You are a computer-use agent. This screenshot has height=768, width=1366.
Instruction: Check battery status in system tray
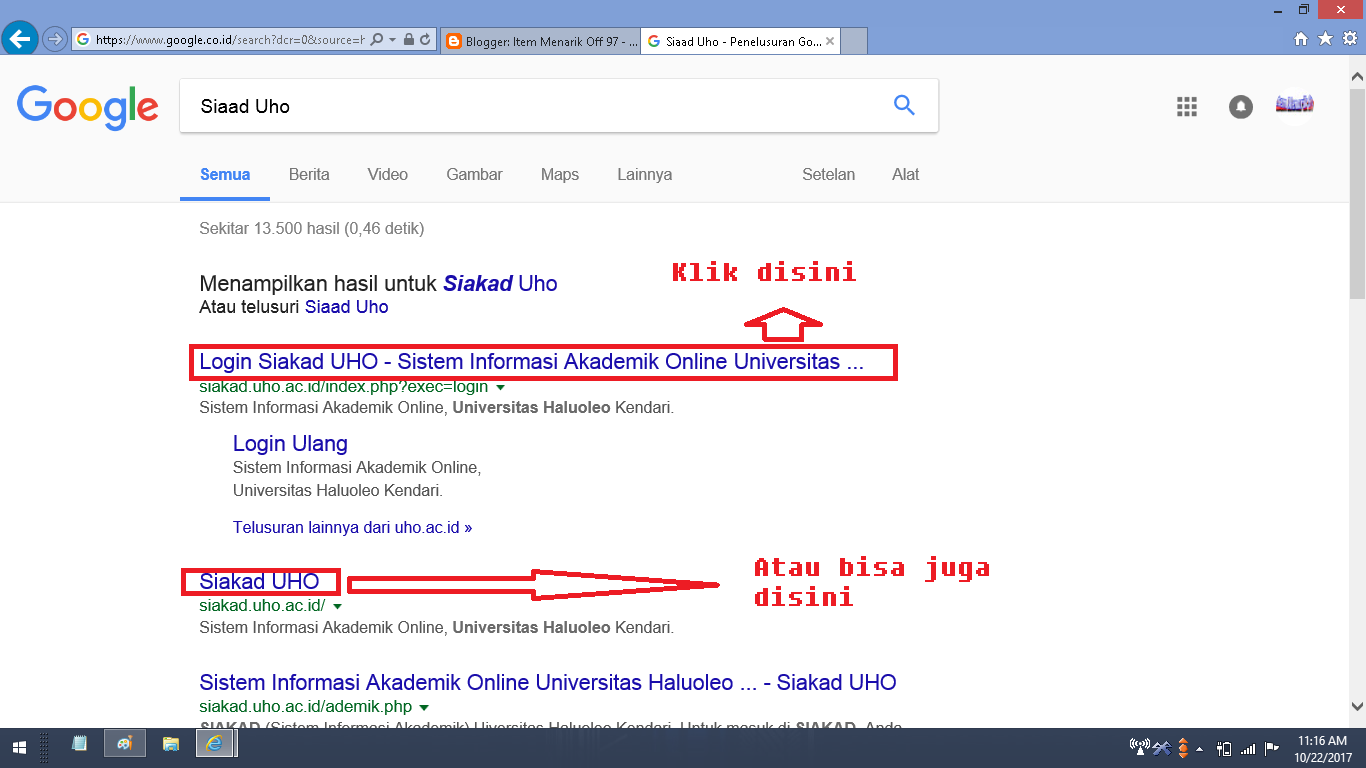1224,747
